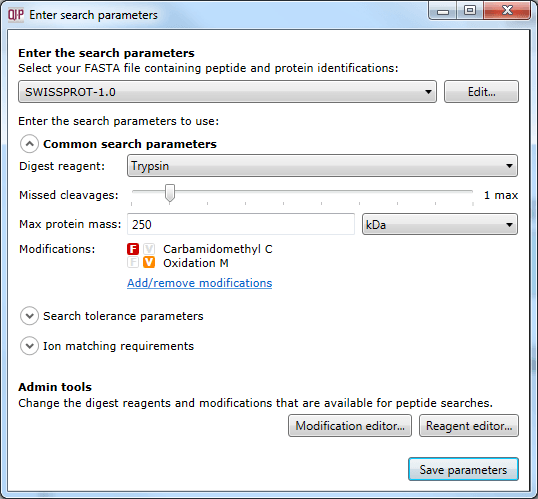
Task: Toggle variable V badge for Oxidation M
Action: click(149, 263)
